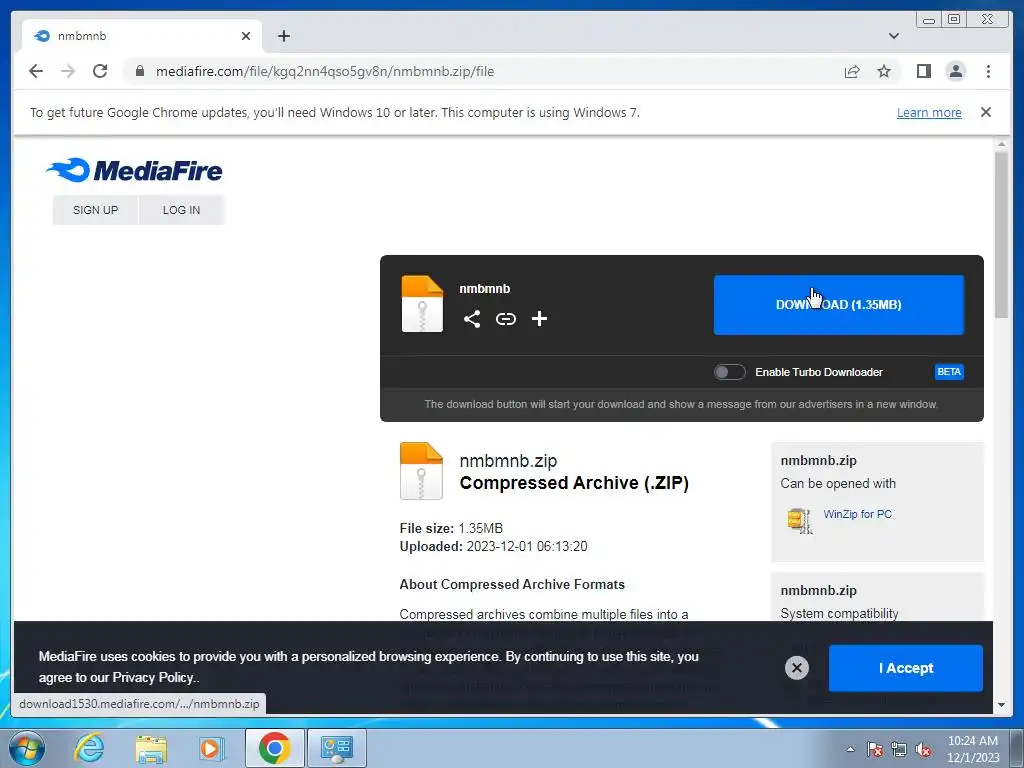Dismiss the cookie banner with X
This screenshot has width=1024, height=768.
pyautogui.click(x=797, y=667)
